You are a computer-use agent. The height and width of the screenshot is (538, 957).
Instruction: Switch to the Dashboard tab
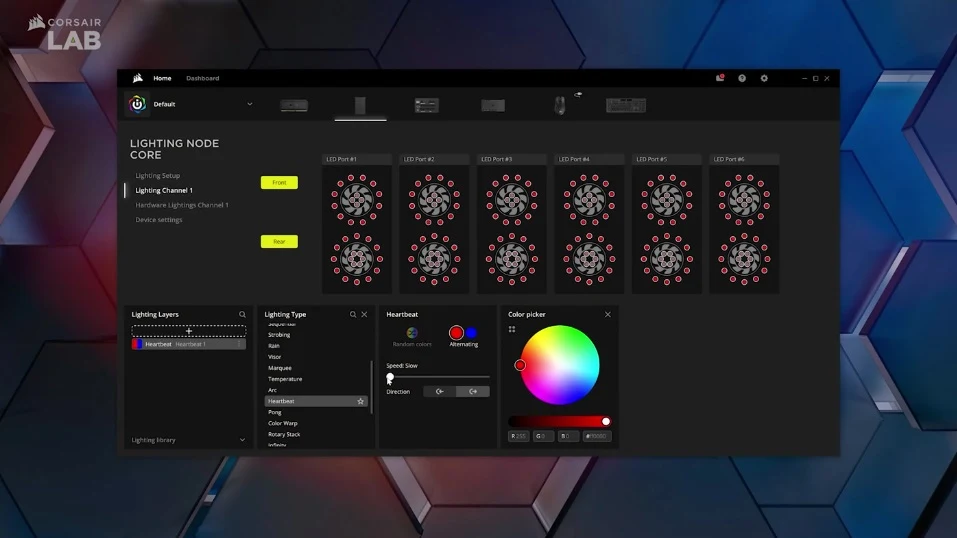point(203,78)
